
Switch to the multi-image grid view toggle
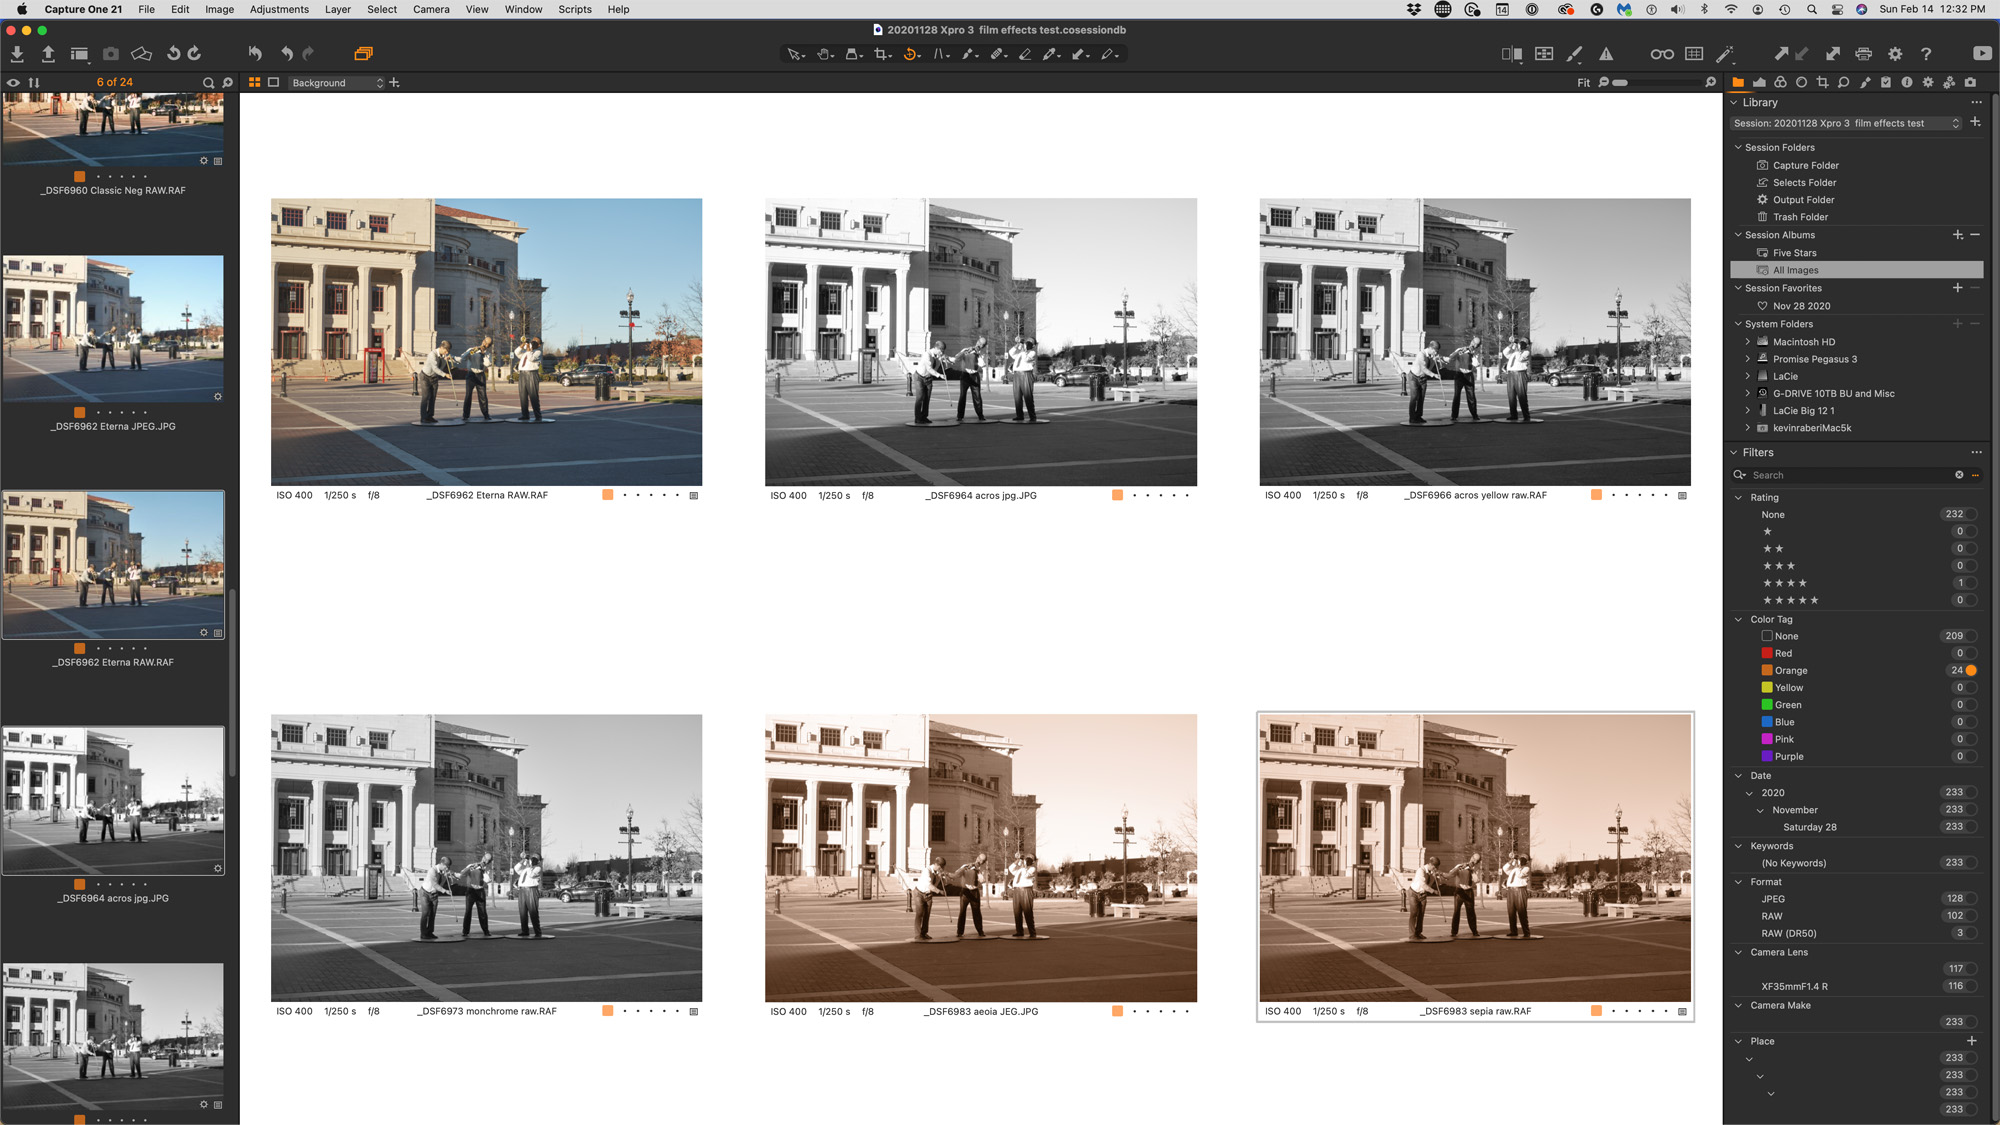(255, 83)
